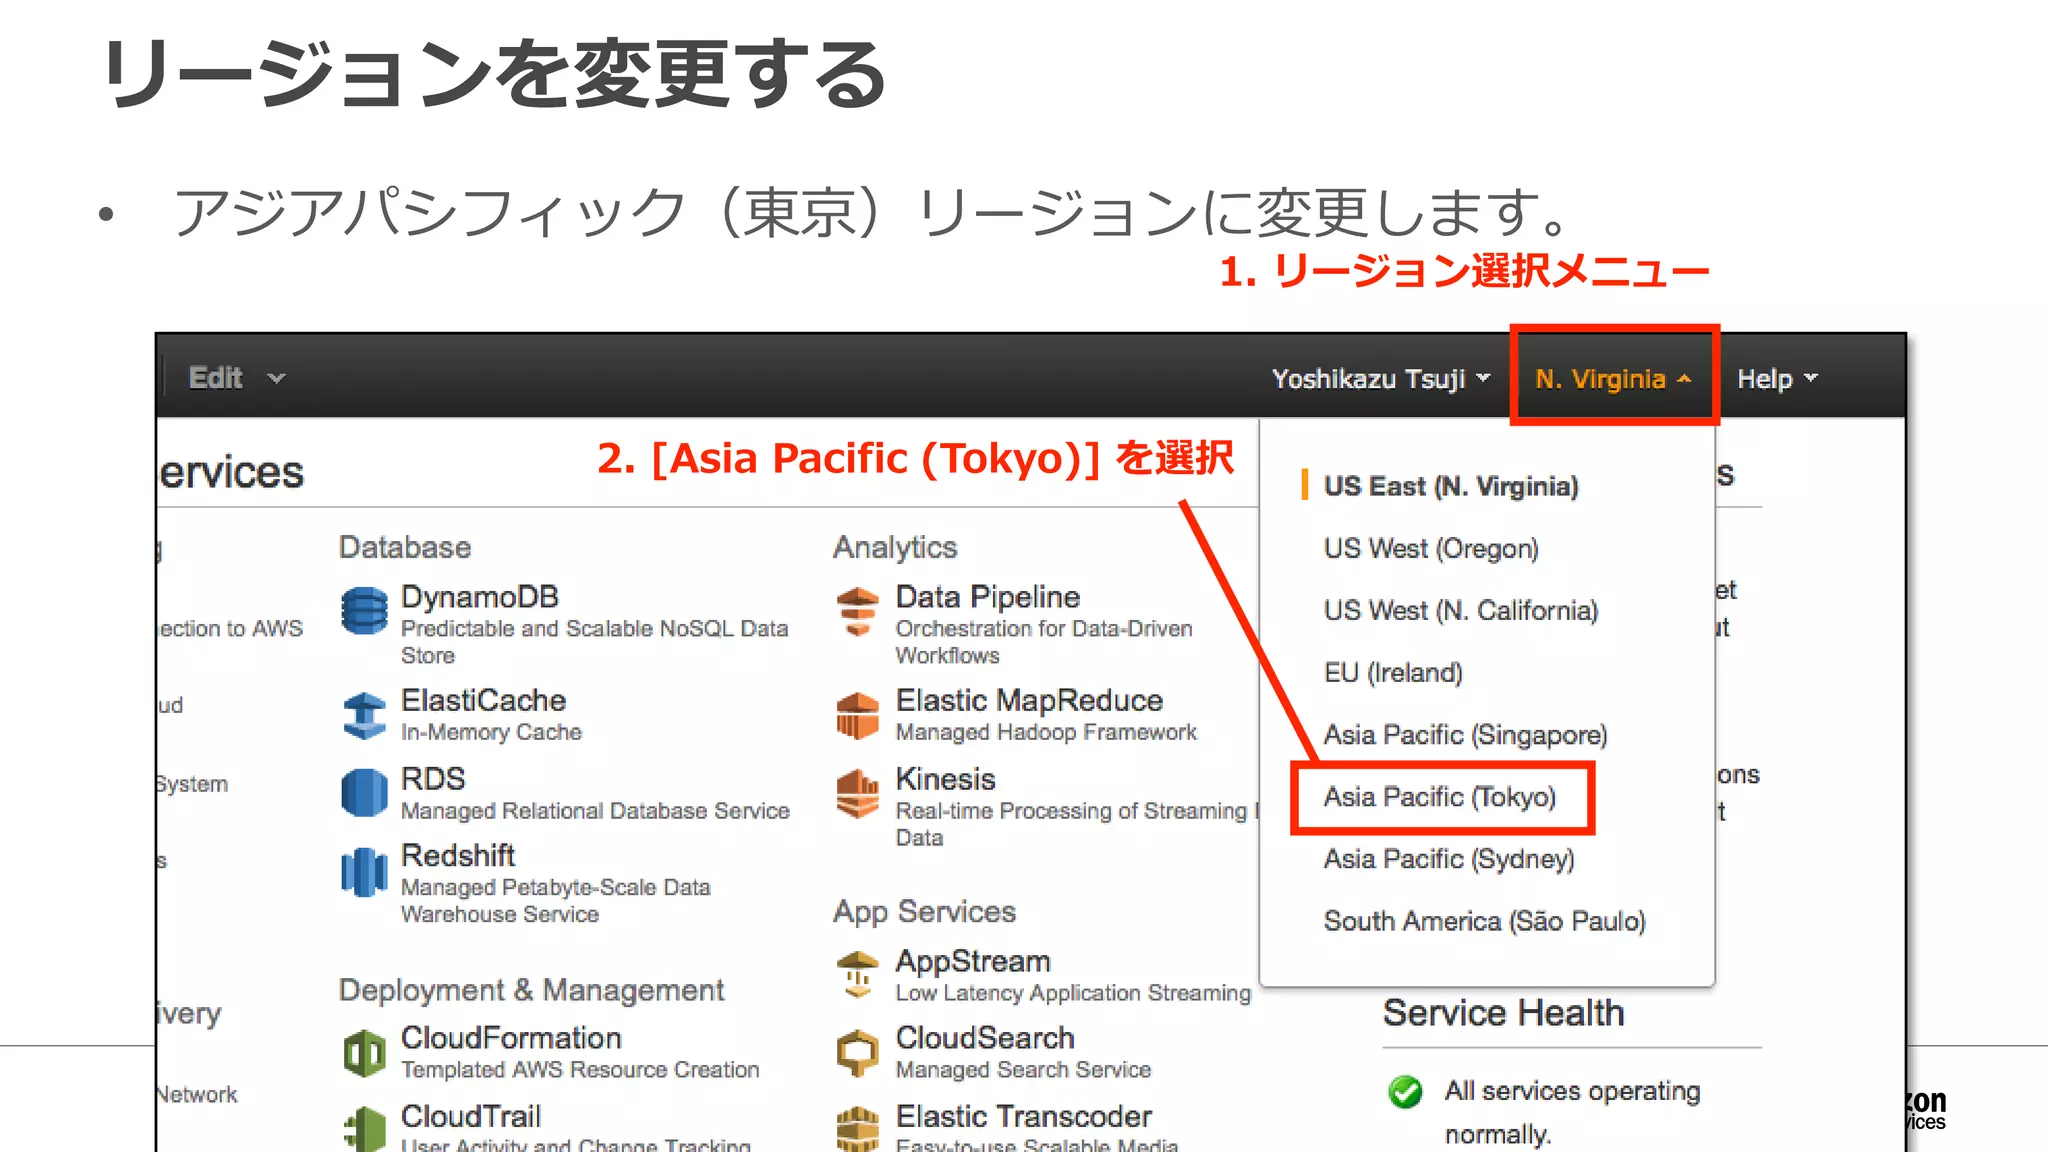This screenshot has width=2048, height=1152.
Task: Click the Data Pipeline icon
Action: click(857, 611)
